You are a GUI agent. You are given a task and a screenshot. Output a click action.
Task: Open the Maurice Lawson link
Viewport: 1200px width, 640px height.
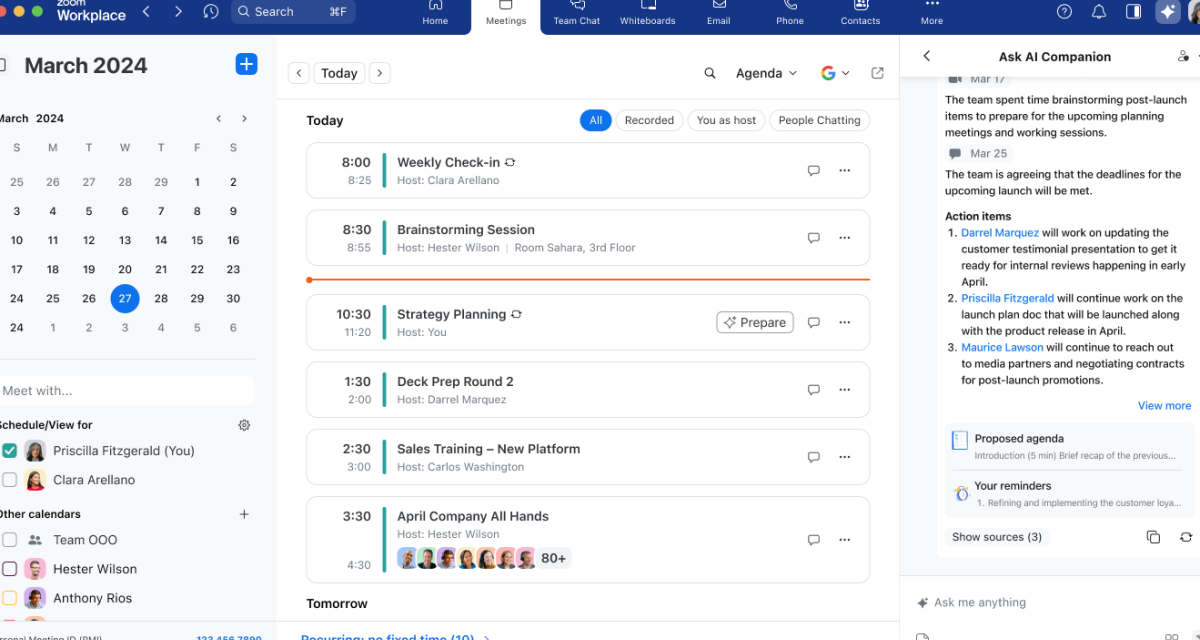tap(1002, 348)
